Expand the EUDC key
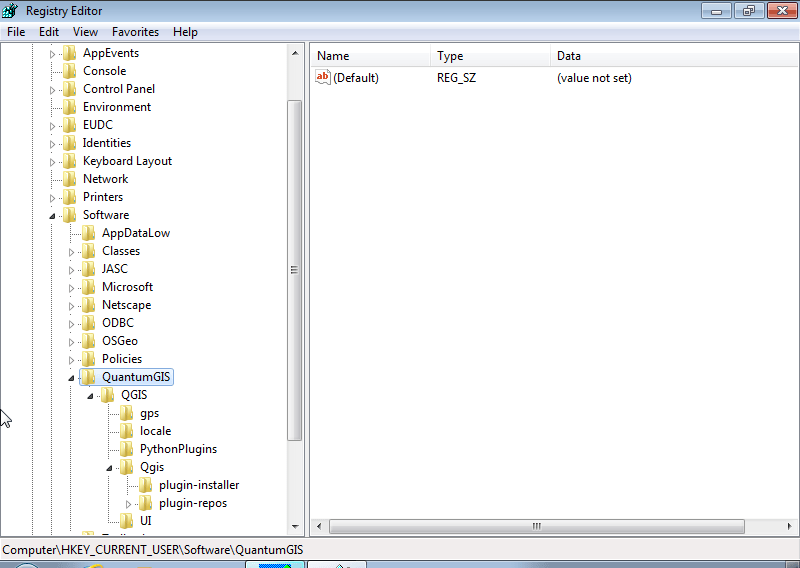Image resolution: width=800 pixels, height=568 pixels. [52, 126]
